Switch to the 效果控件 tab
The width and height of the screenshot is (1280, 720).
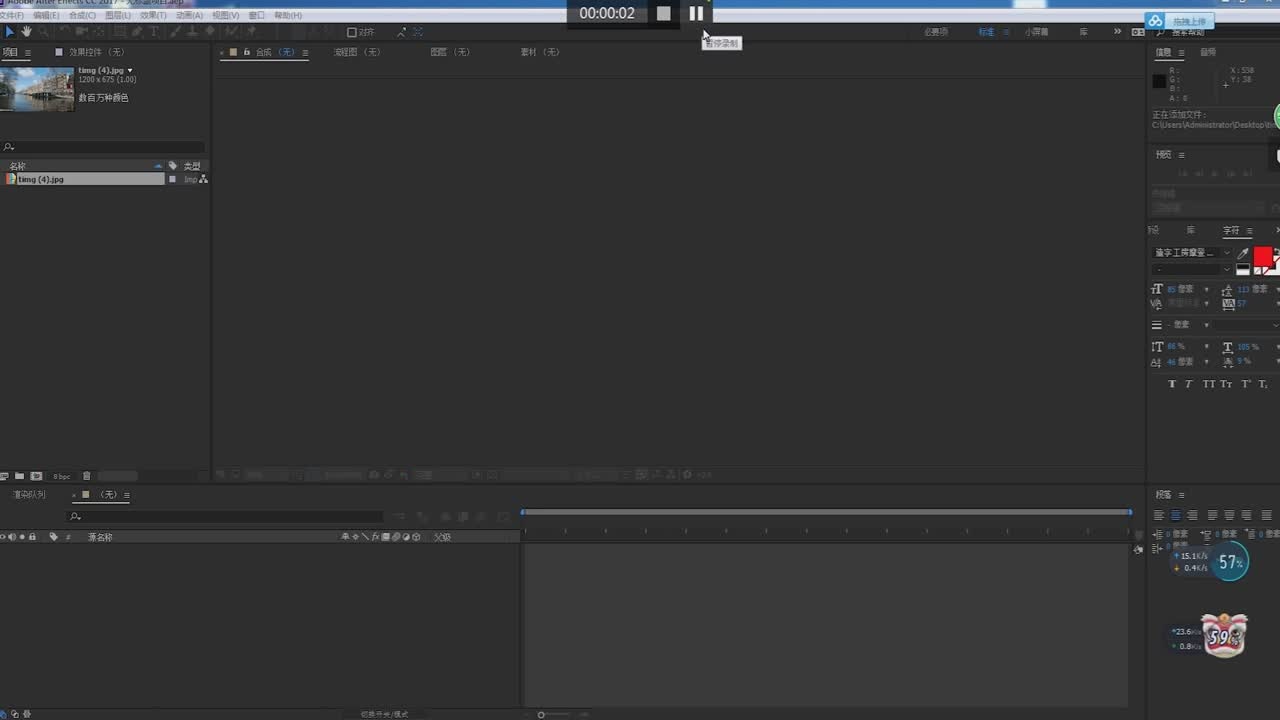[97, 52]
